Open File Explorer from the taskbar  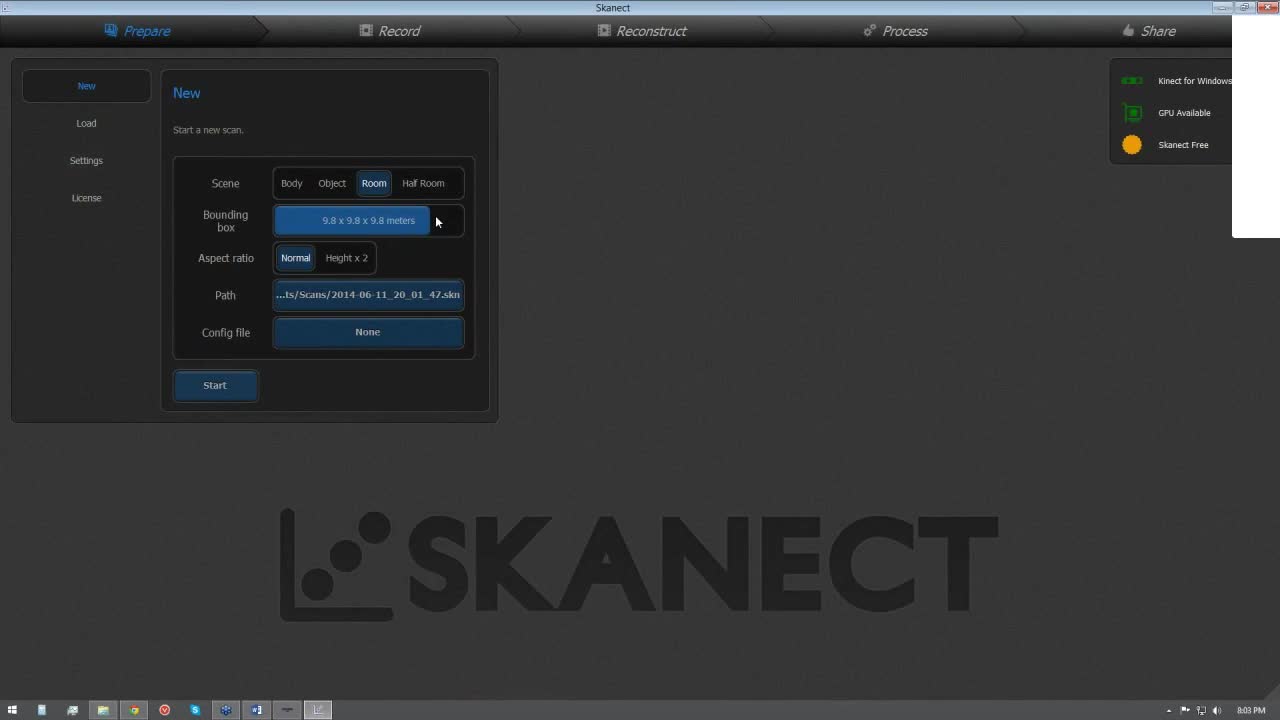[103, 710]
